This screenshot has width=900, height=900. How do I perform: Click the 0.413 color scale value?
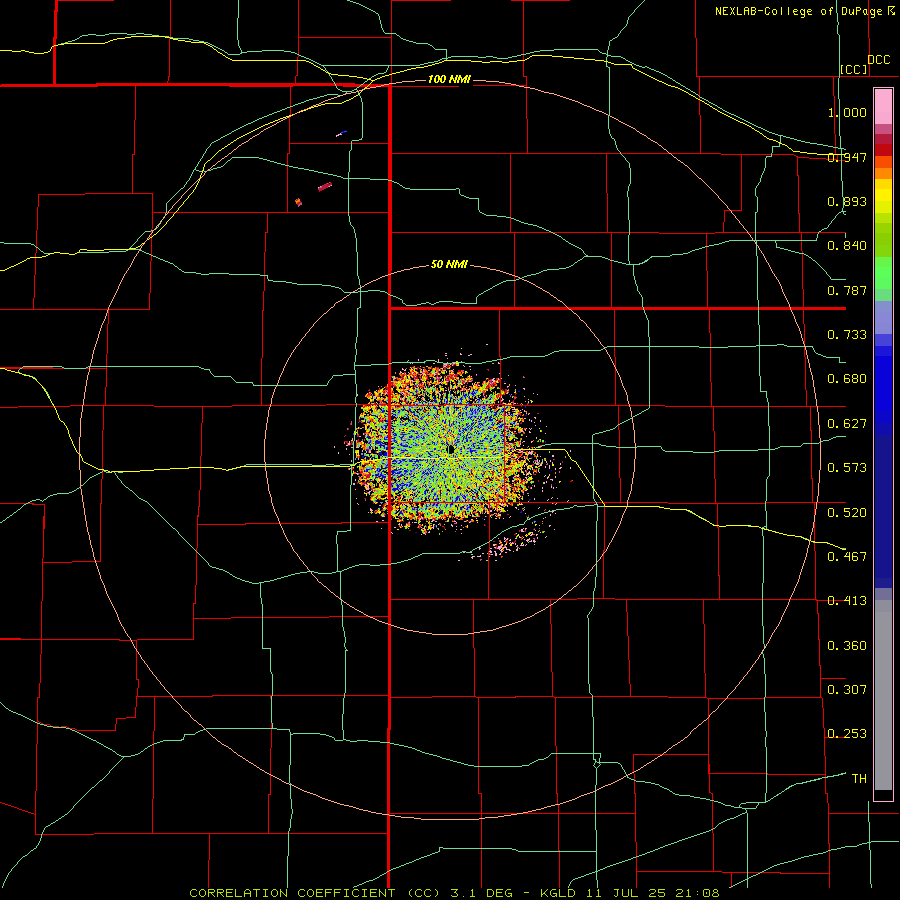pos(847,601)
